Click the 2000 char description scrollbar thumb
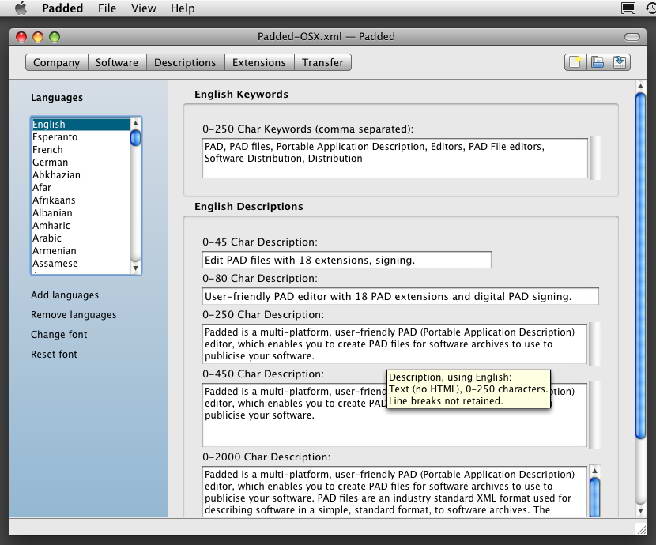The image size is (657, 545). point(595,497)
